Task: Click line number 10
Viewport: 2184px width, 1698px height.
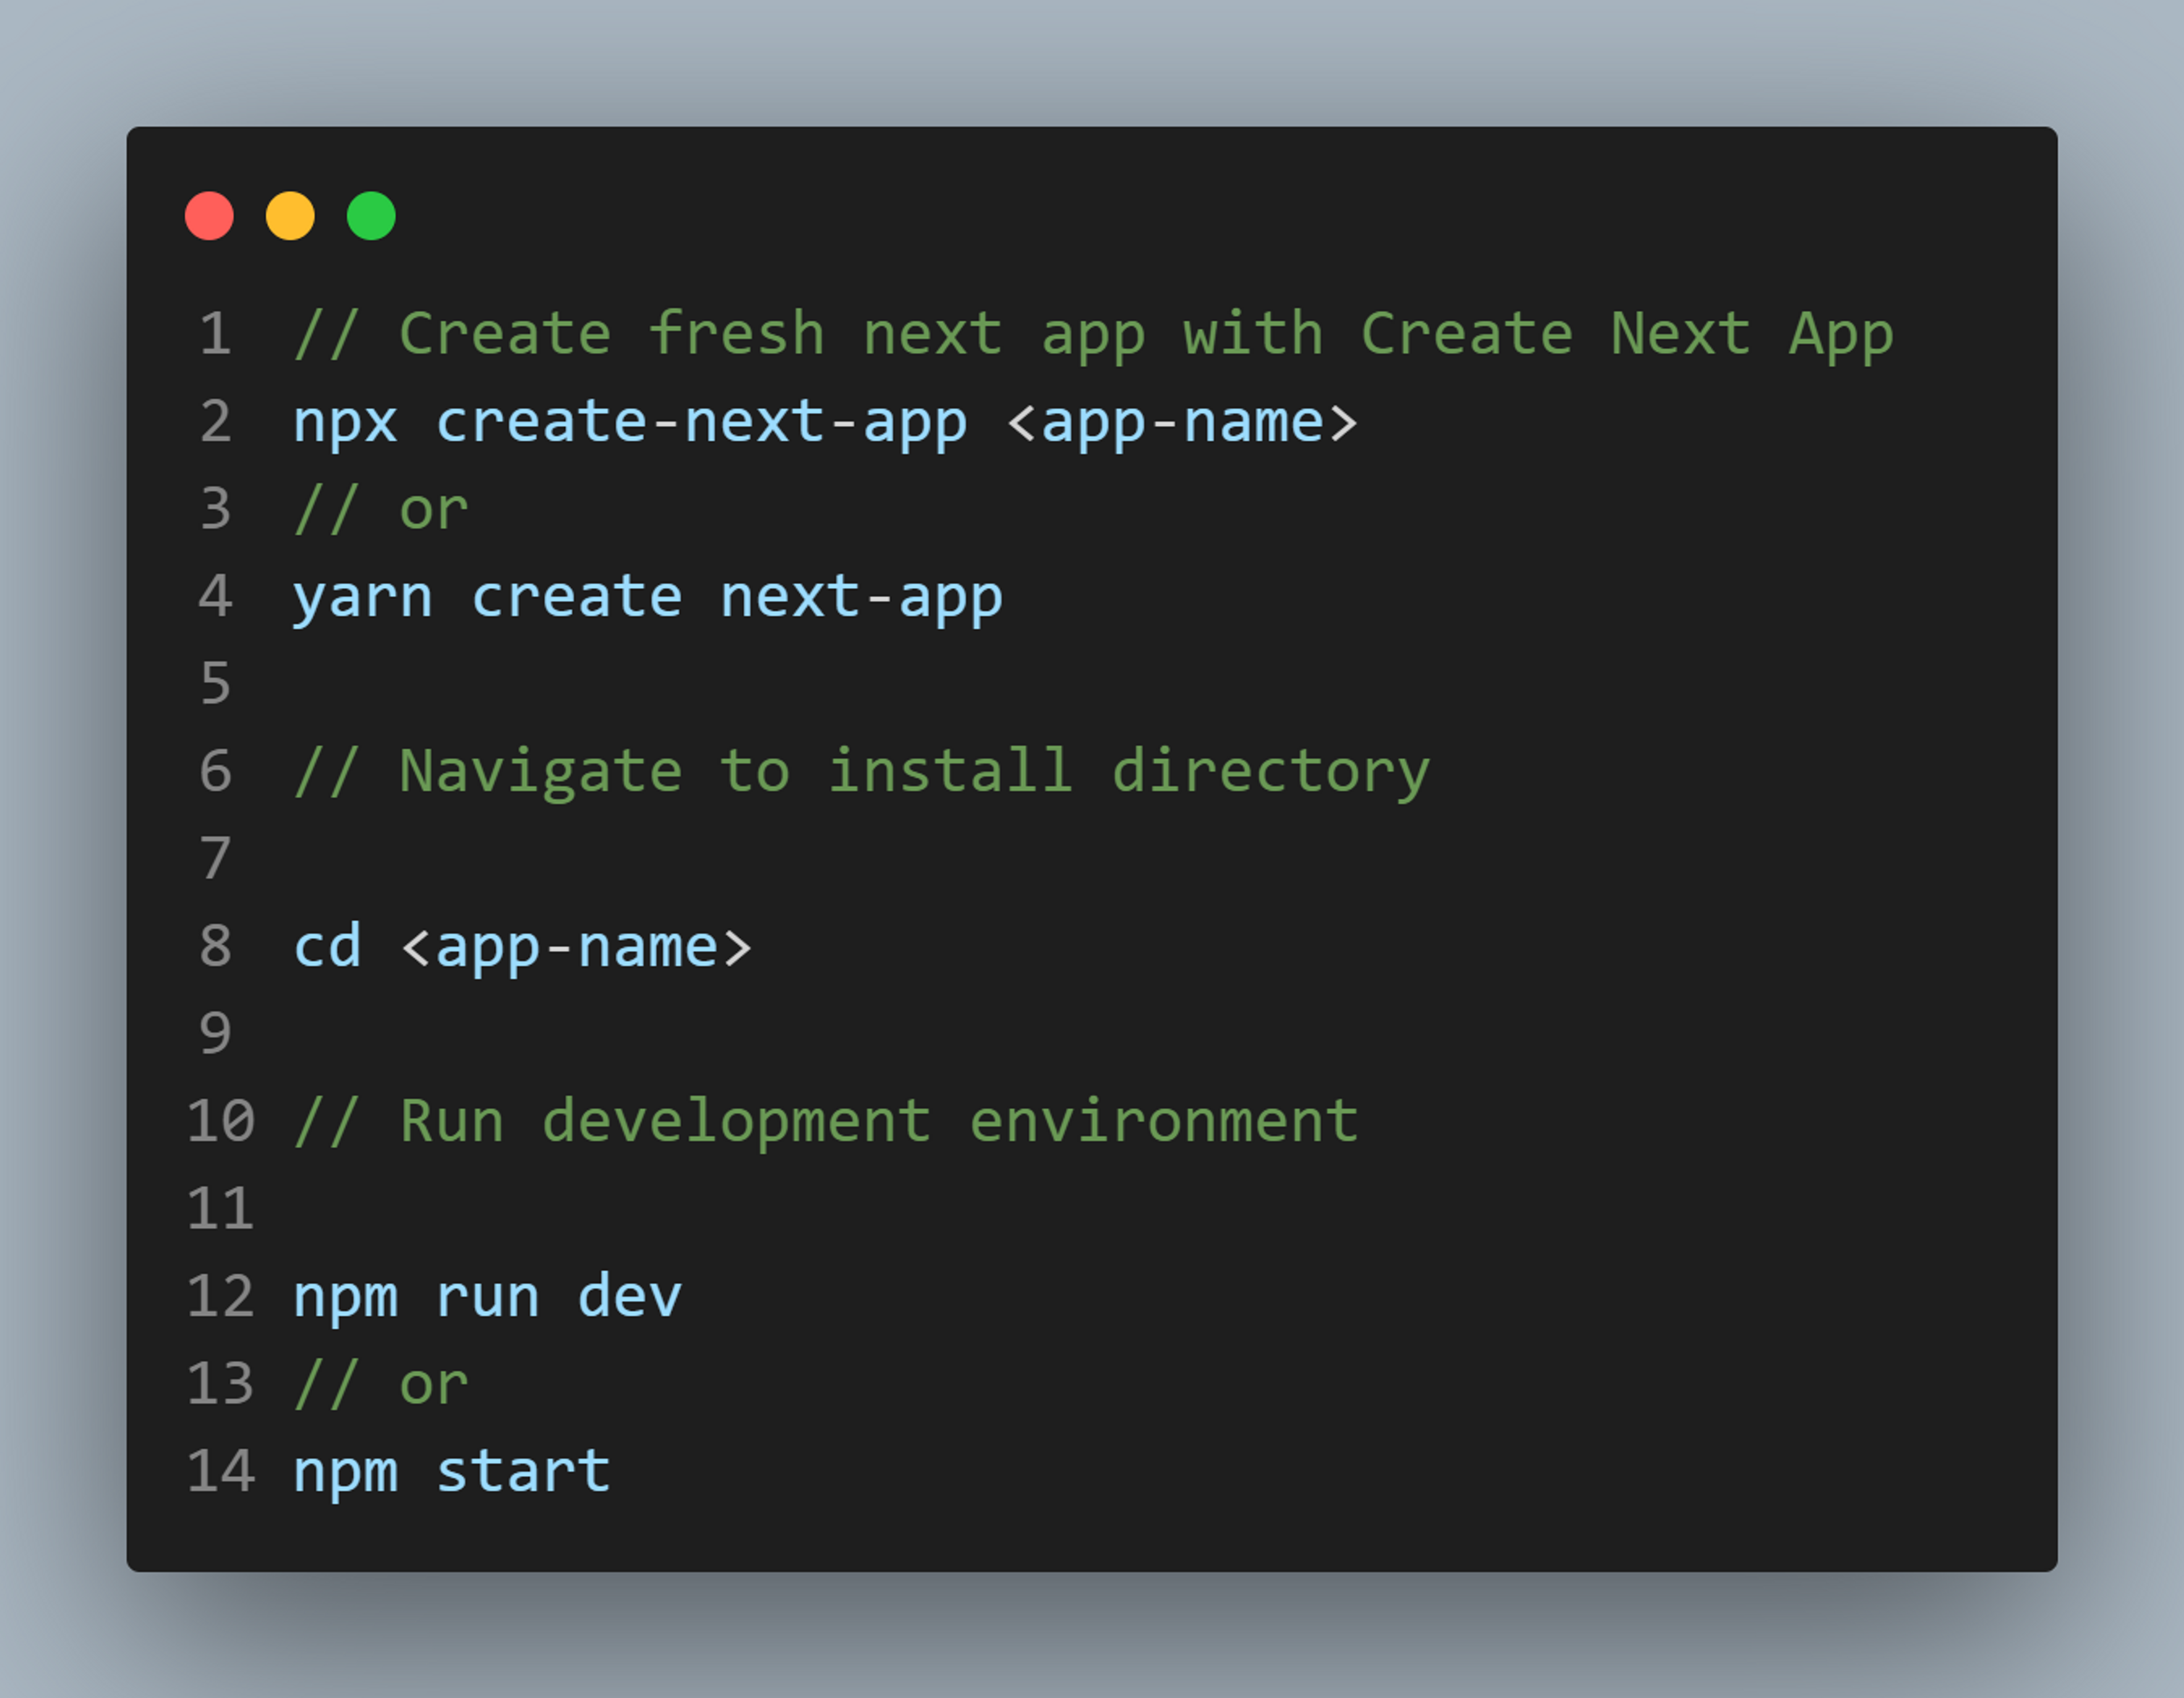Action: 221,1121
